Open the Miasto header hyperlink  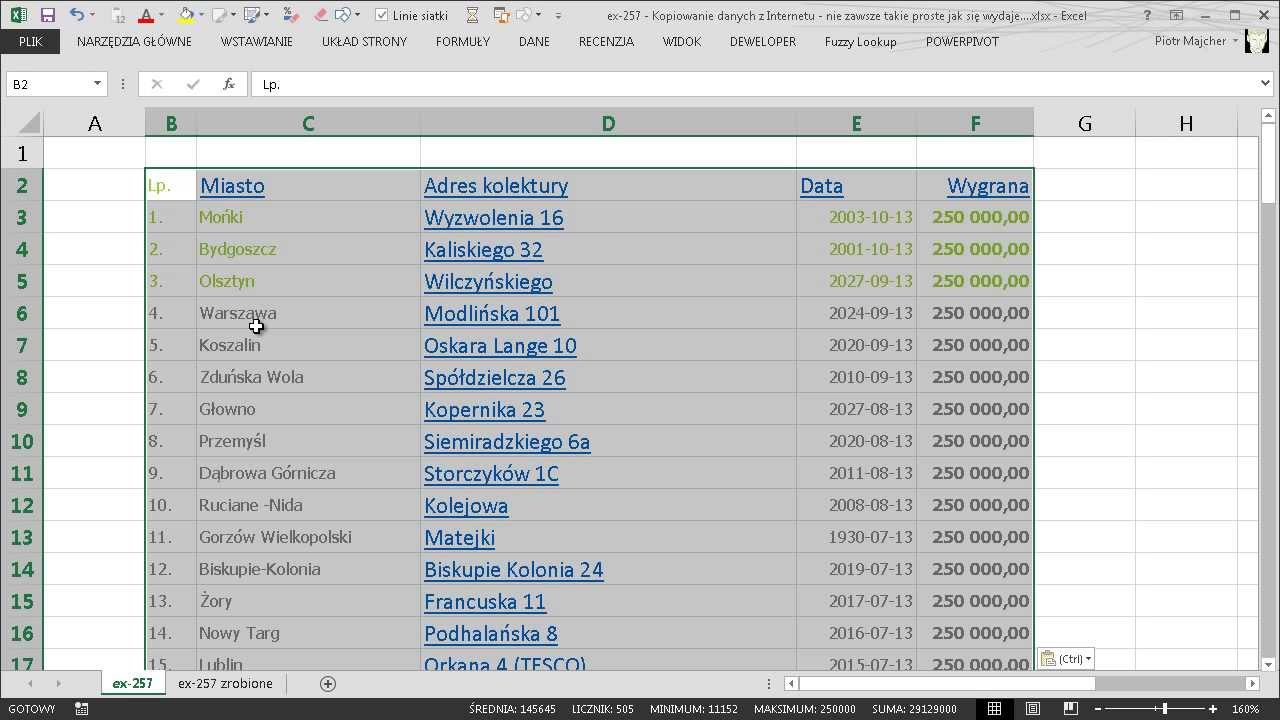tap(232, 186)
